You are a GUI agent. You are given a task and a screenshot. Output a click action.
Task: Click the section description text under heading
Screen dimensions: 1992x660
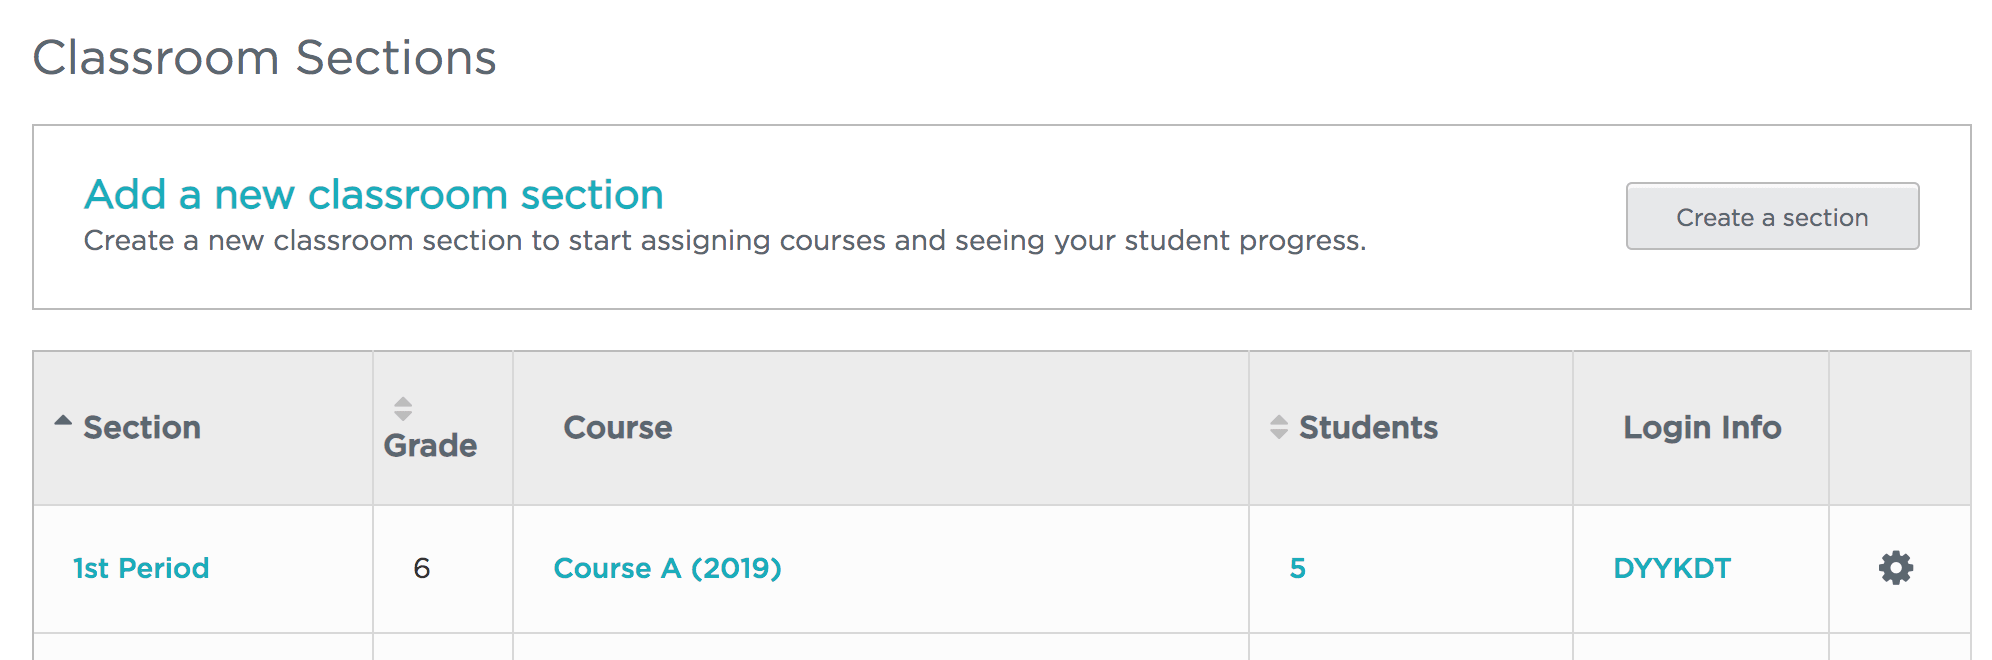point(724,241)
